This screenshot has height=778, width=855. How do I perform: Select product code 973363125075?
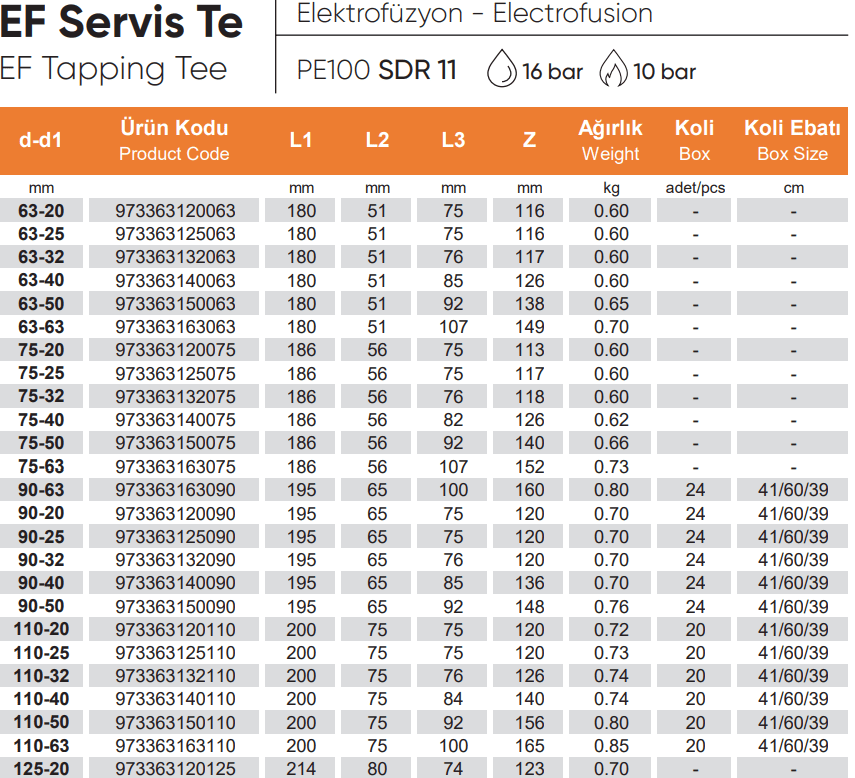175,374
